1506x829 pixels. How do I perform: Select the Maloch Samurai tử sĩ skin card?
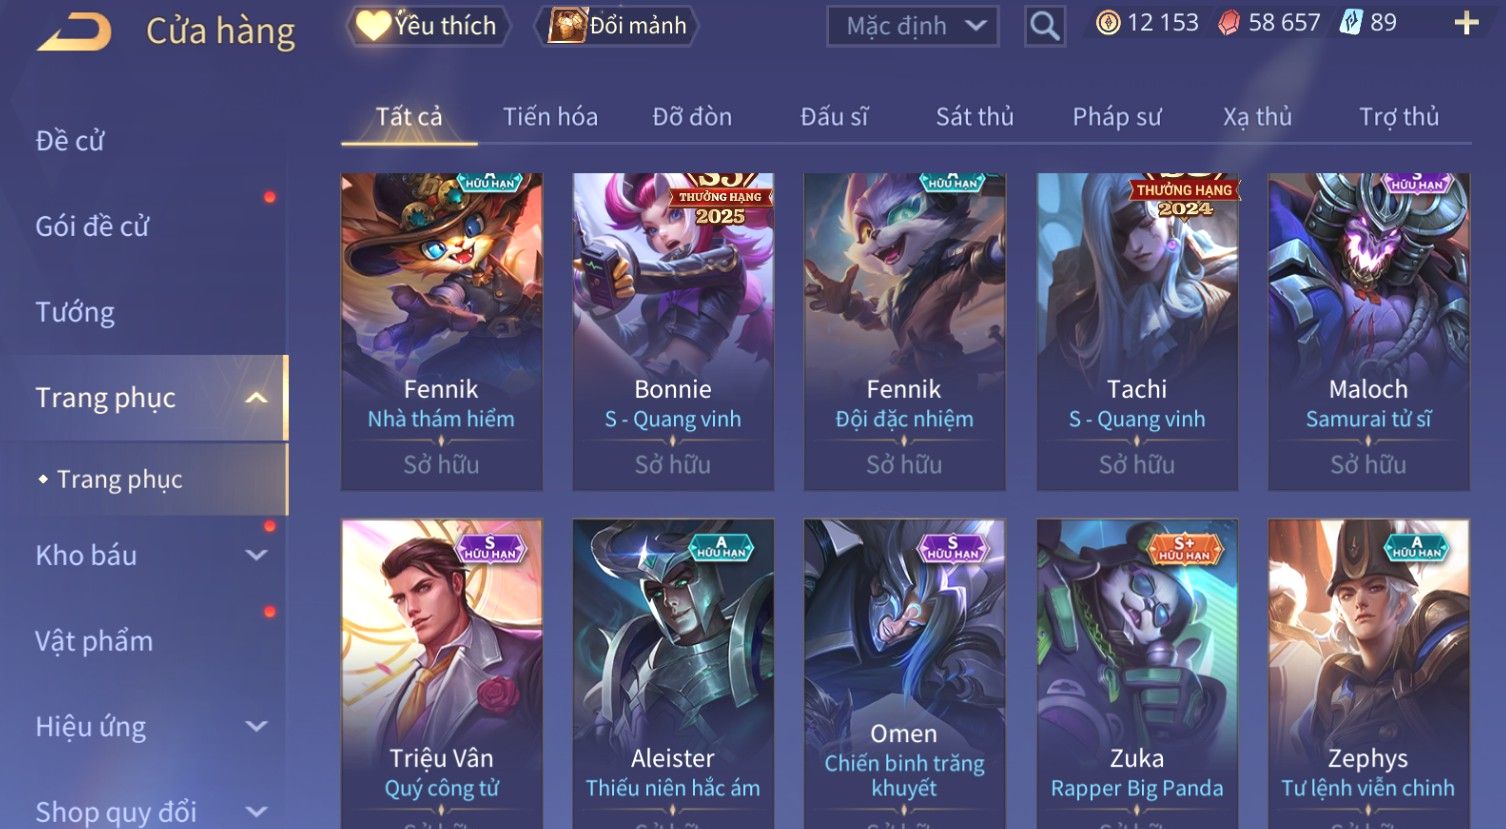pyautogui.click(x=1368, y=332)
